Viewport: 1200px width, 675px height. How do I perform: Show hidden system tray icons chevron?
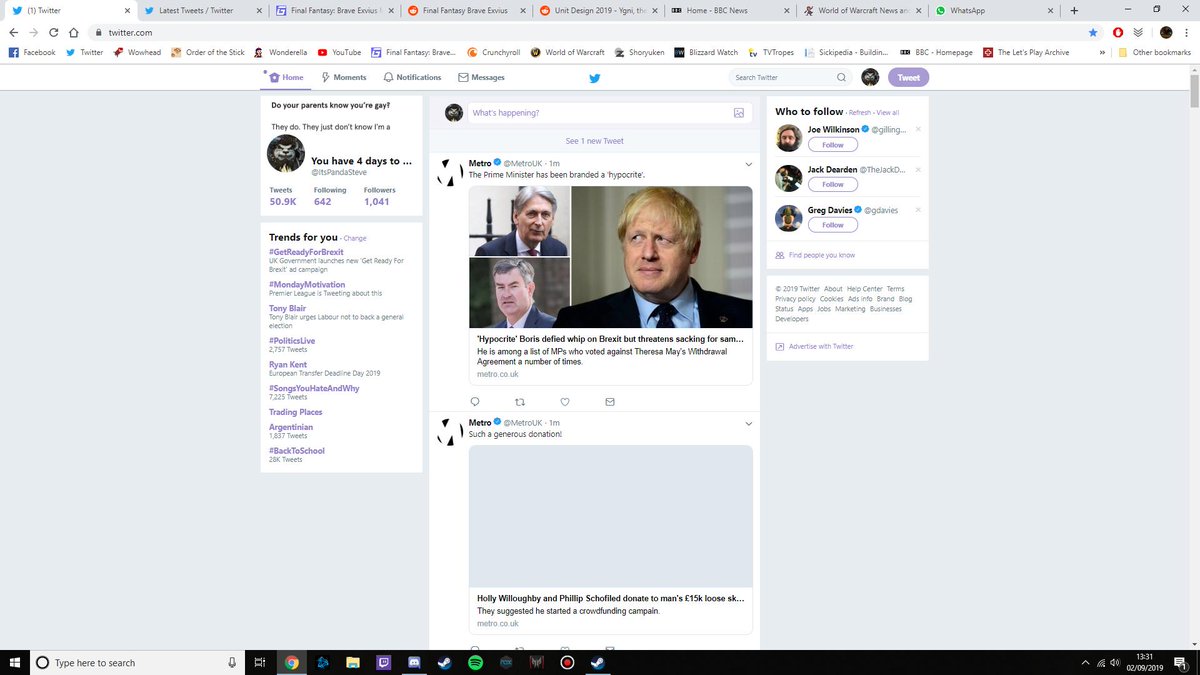pos(1085,662)
